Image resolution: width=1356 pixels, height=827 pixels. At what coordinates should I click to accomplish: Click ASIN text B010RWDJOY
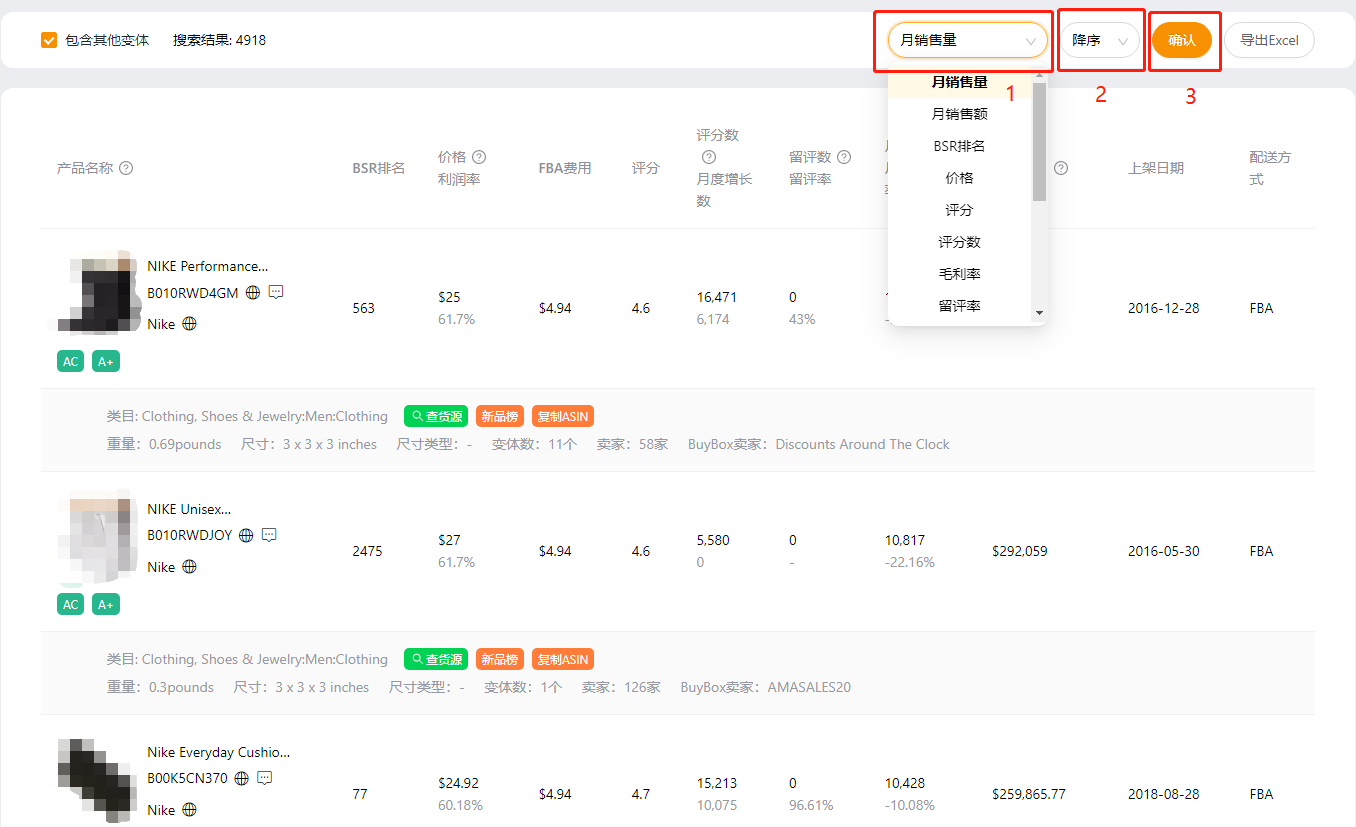pyautogui.click(x=190, y=536)
